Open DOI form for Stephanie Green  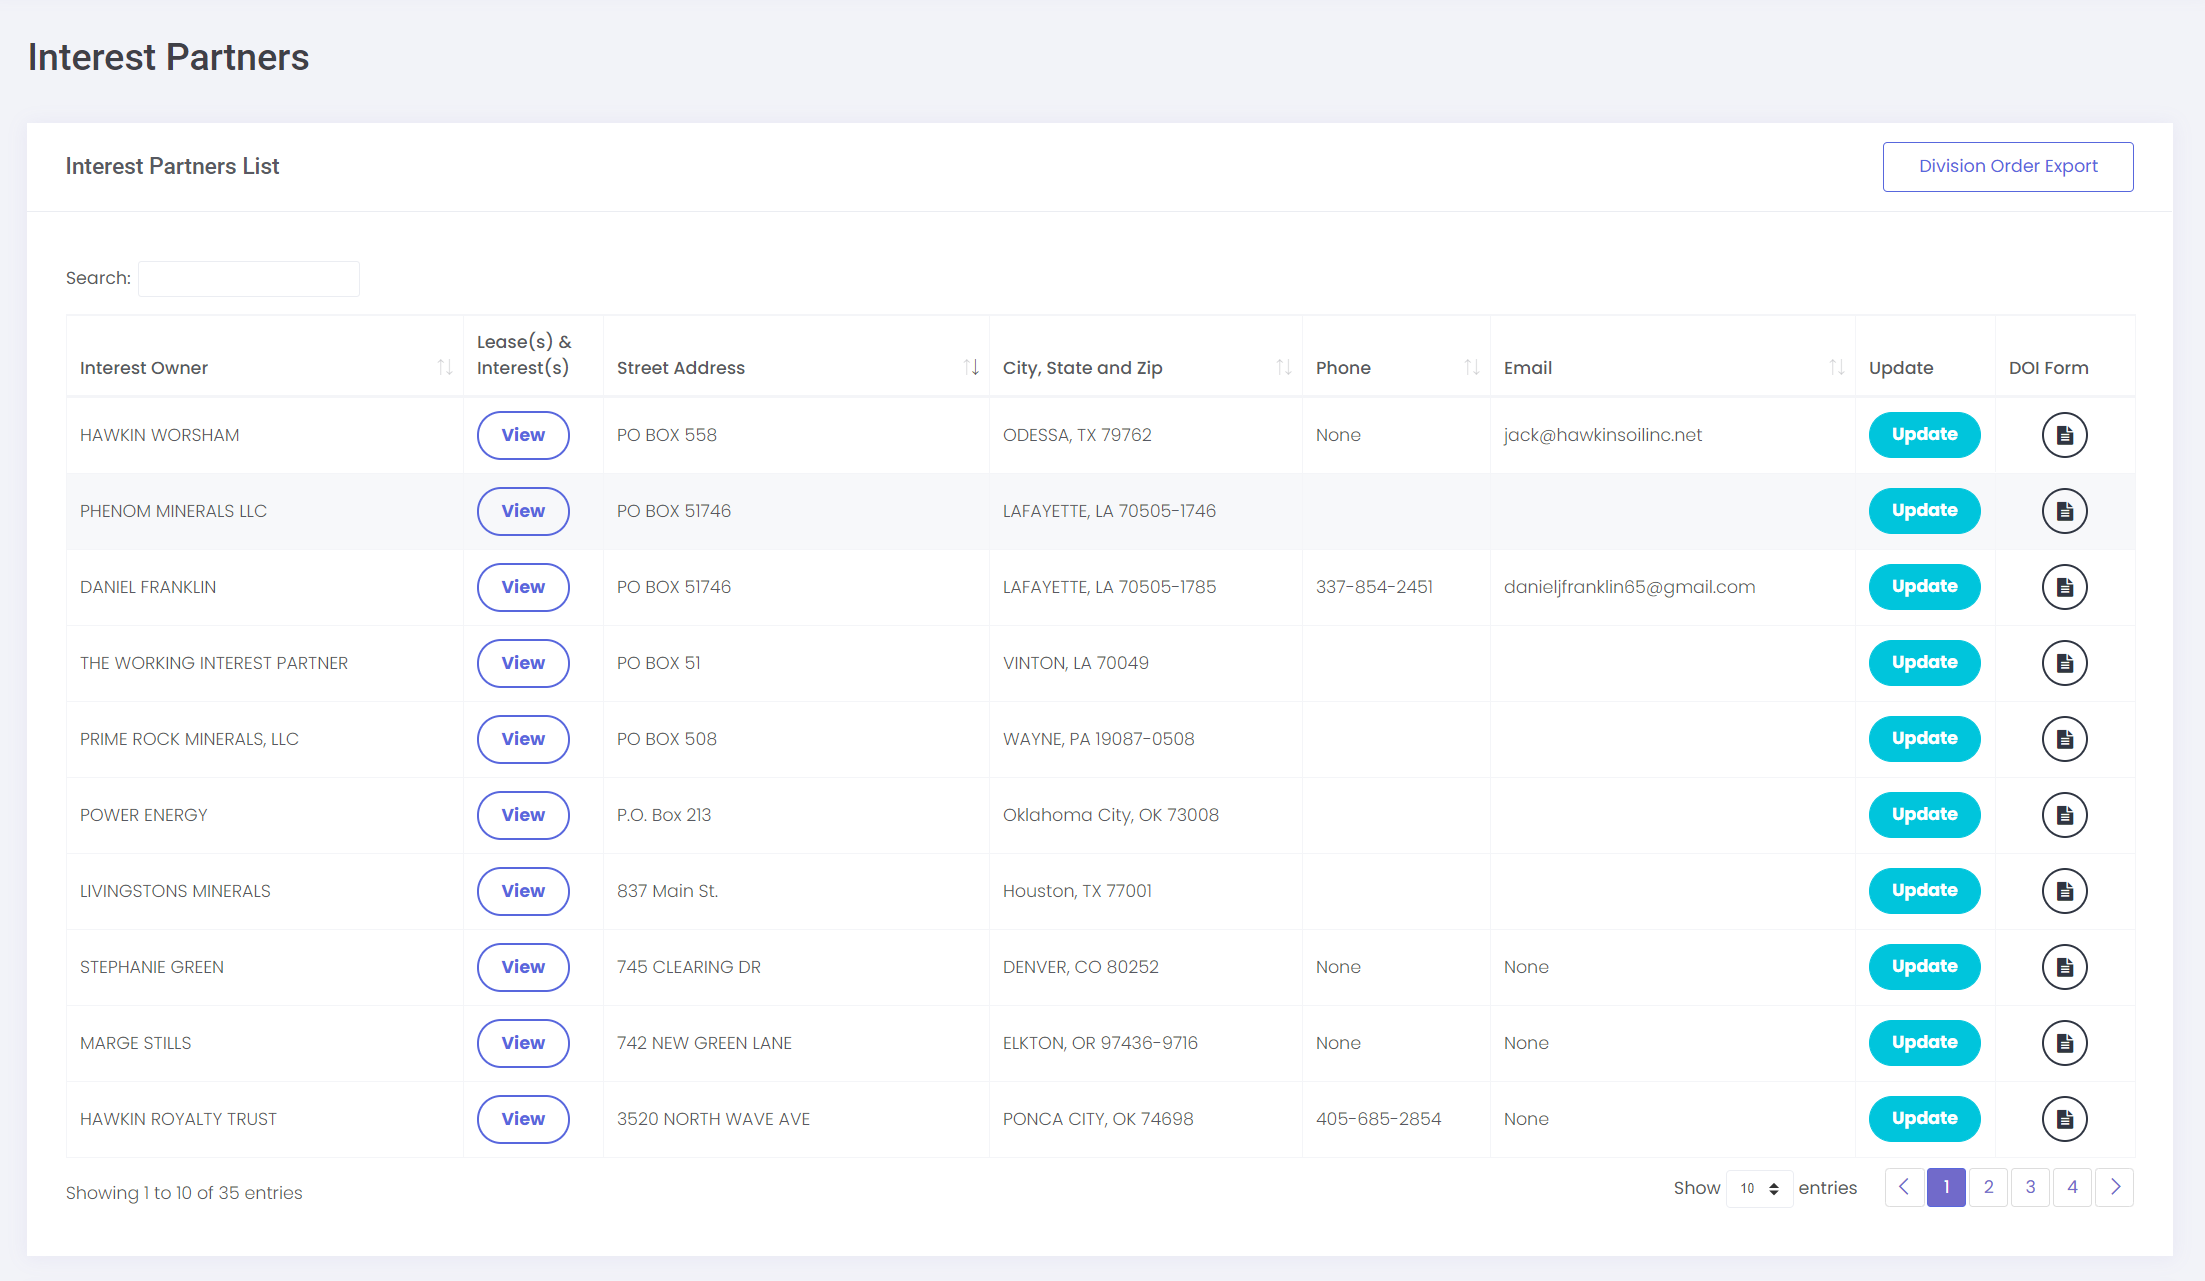tap(2064, 967)
